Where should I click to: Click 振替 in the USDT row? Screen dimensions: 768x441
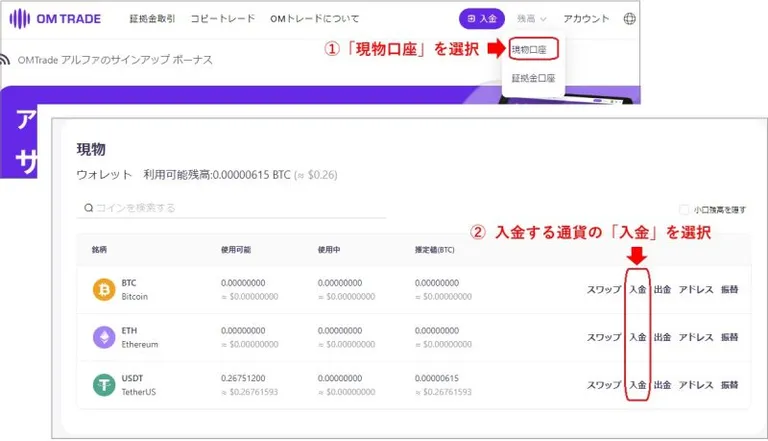coord(729,385)
